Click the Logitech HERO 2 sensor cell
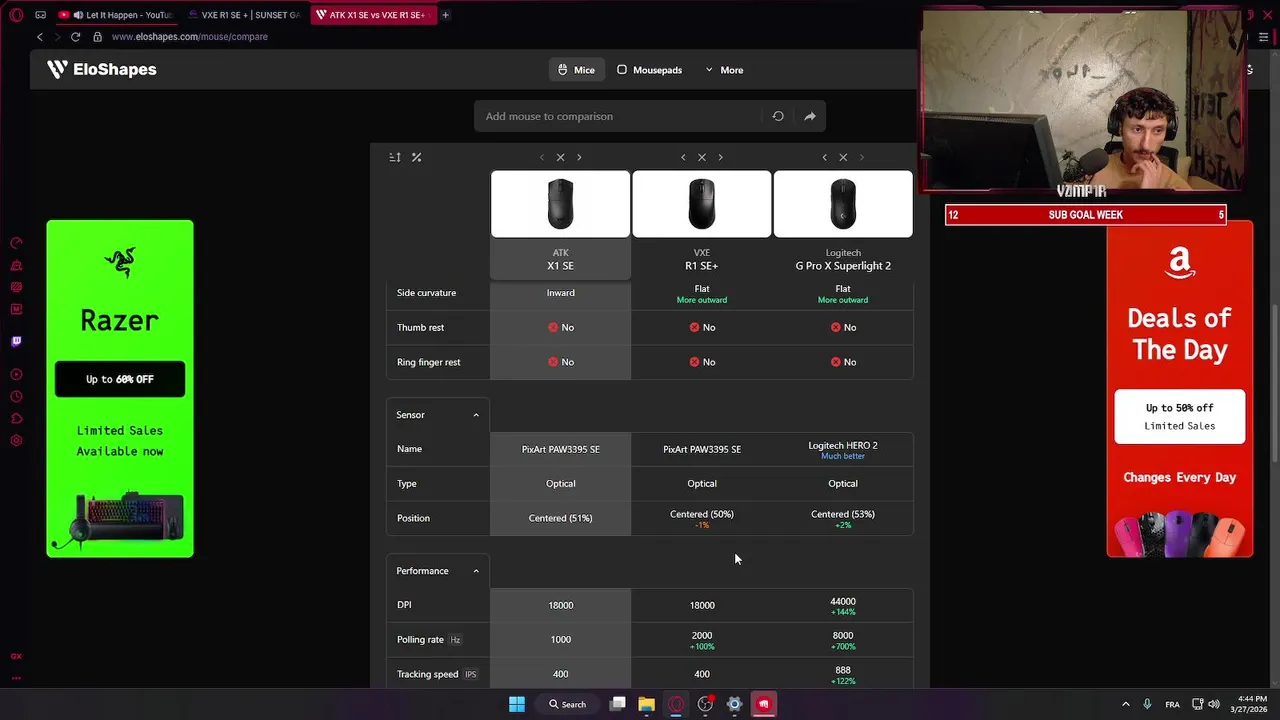The height and width of the screenshot is (720, 1280). pos(843,449)
